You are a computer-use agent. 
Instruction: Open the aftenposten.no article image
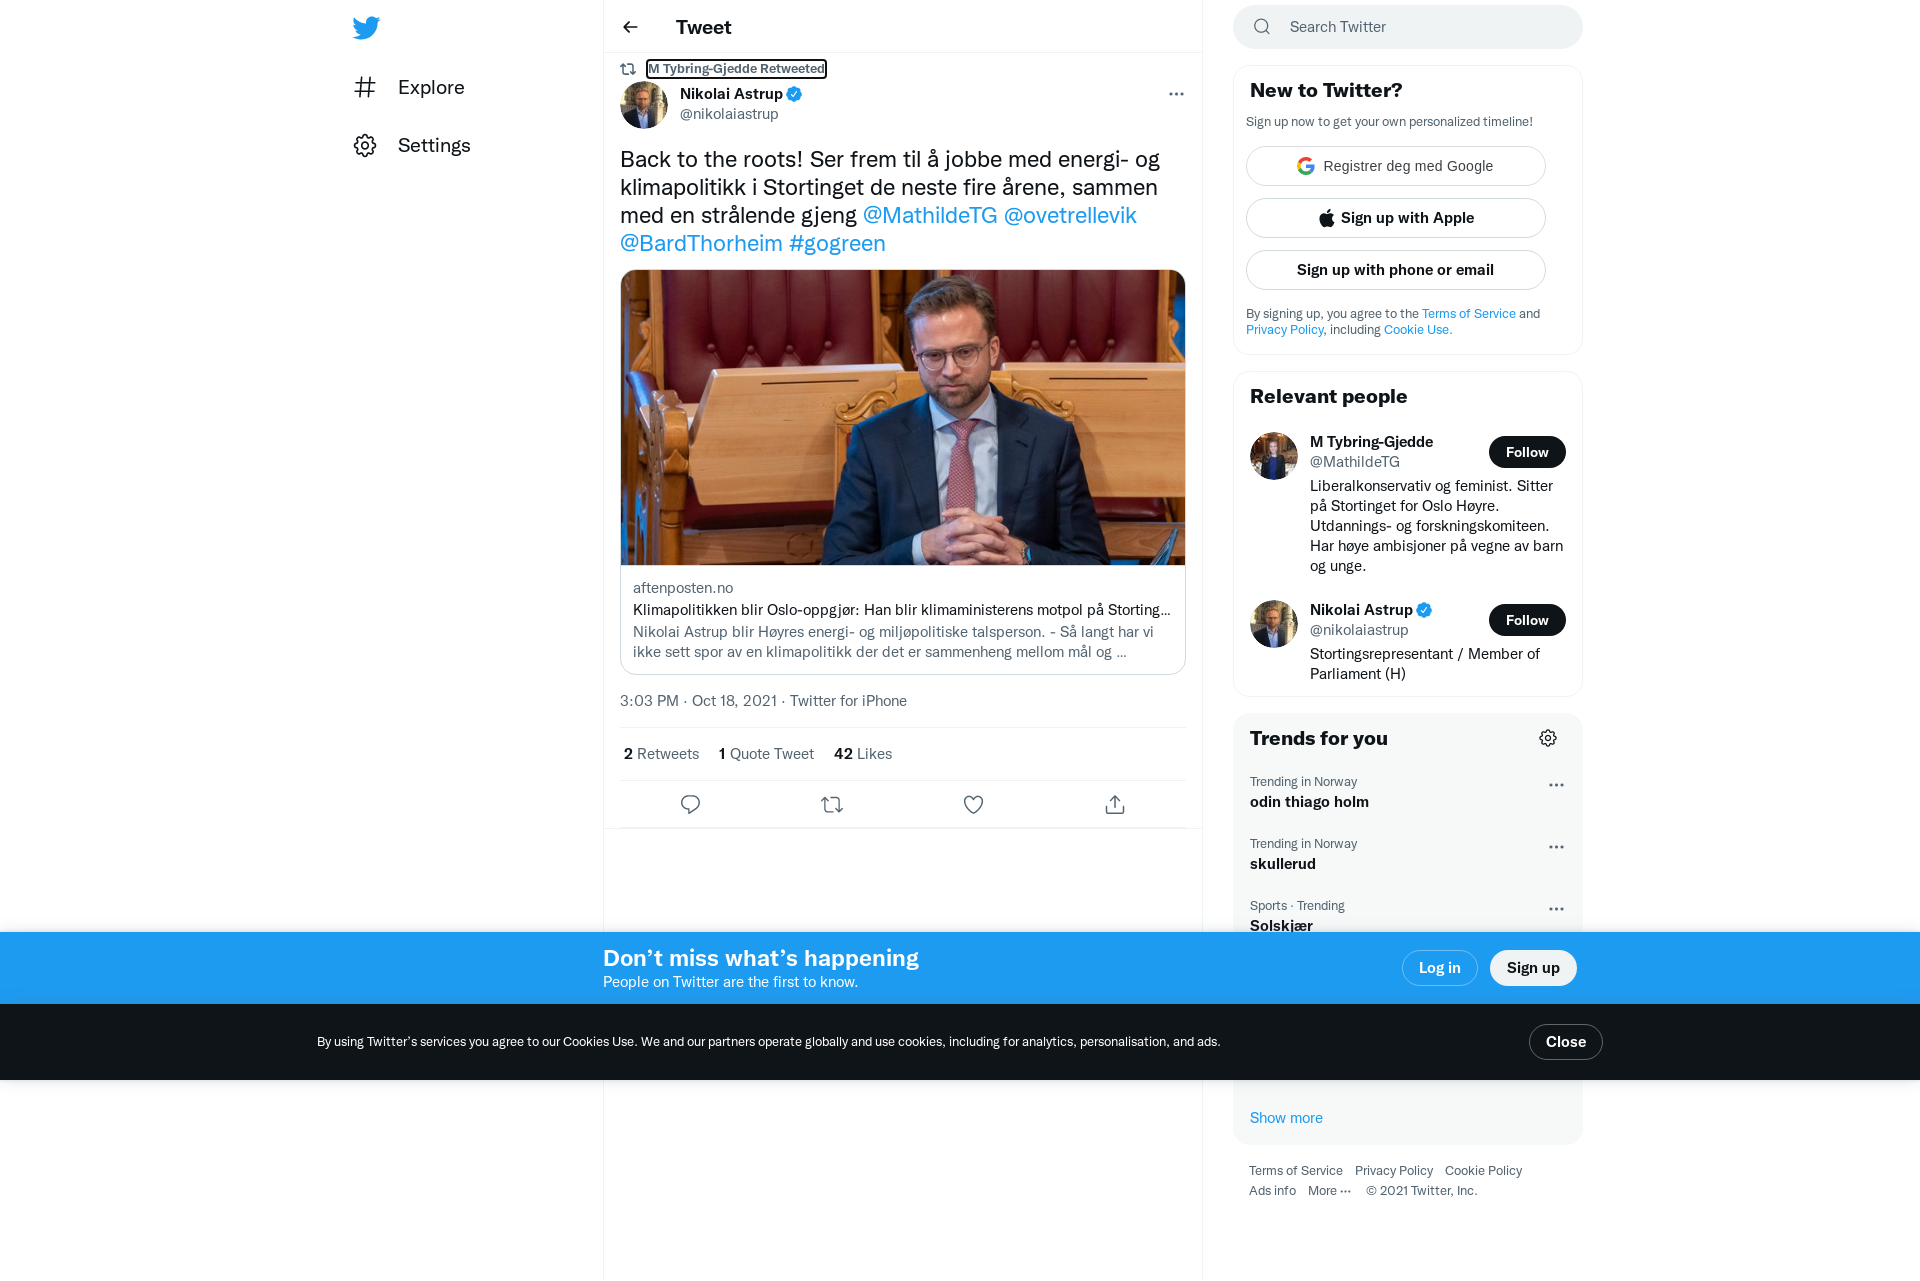(903, 417)
